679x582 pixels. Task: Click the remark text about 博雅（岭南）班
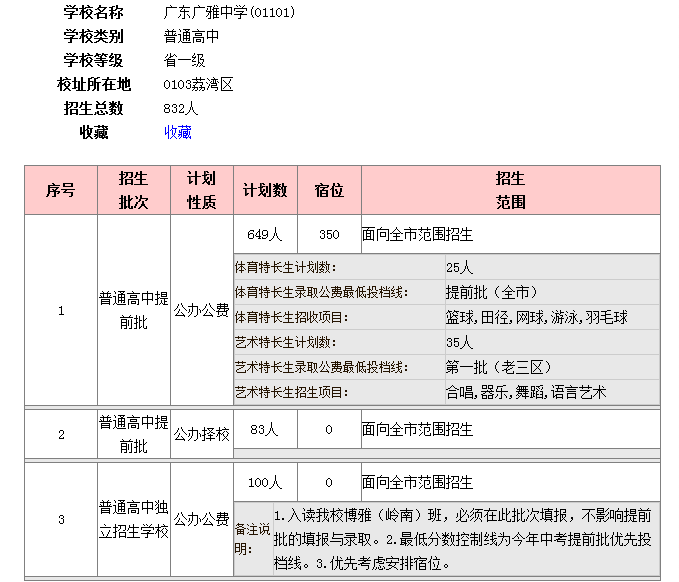pyautogui.click(x=462, y=539)
